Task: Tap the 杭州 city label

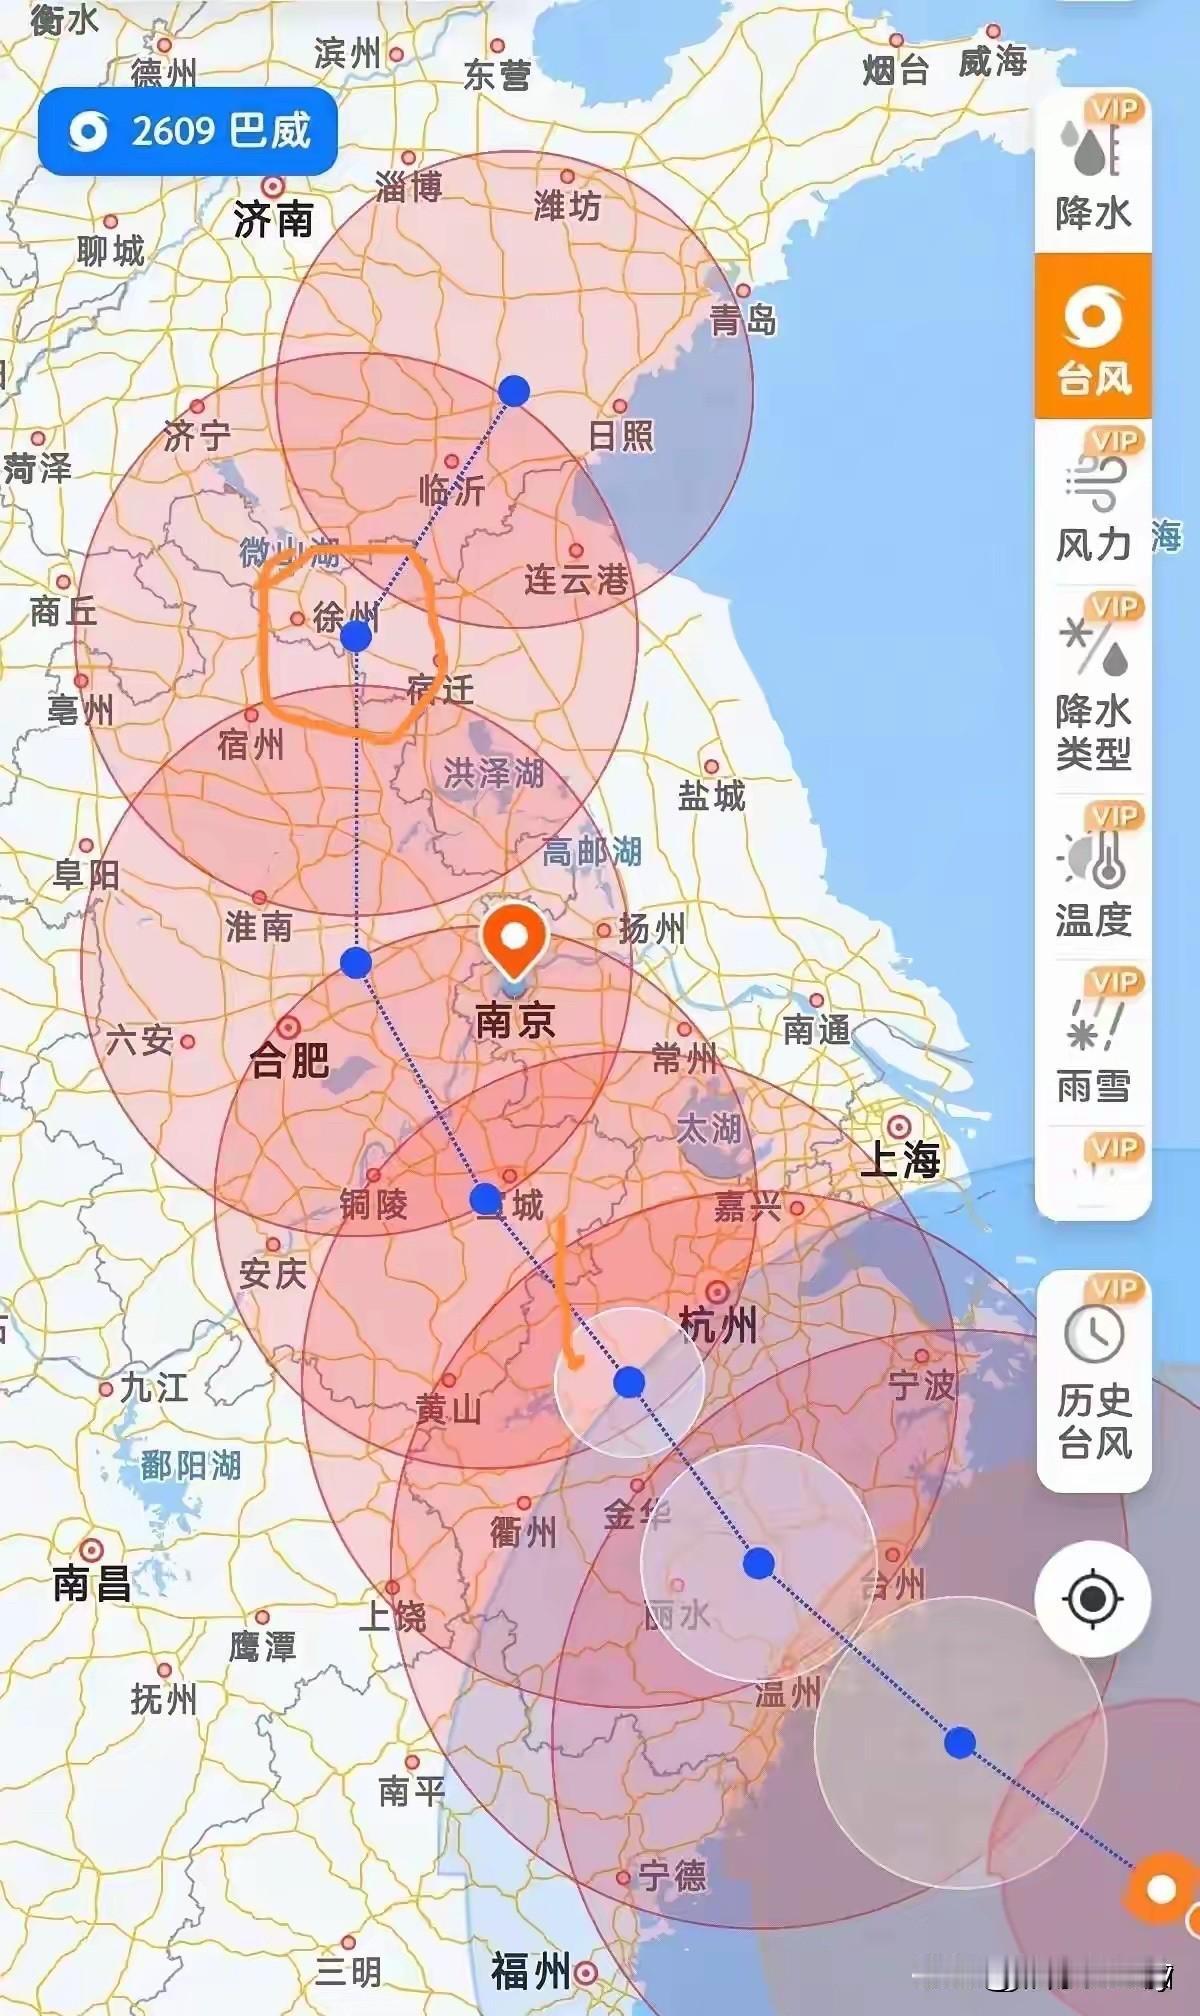Action: point(718,1325)
